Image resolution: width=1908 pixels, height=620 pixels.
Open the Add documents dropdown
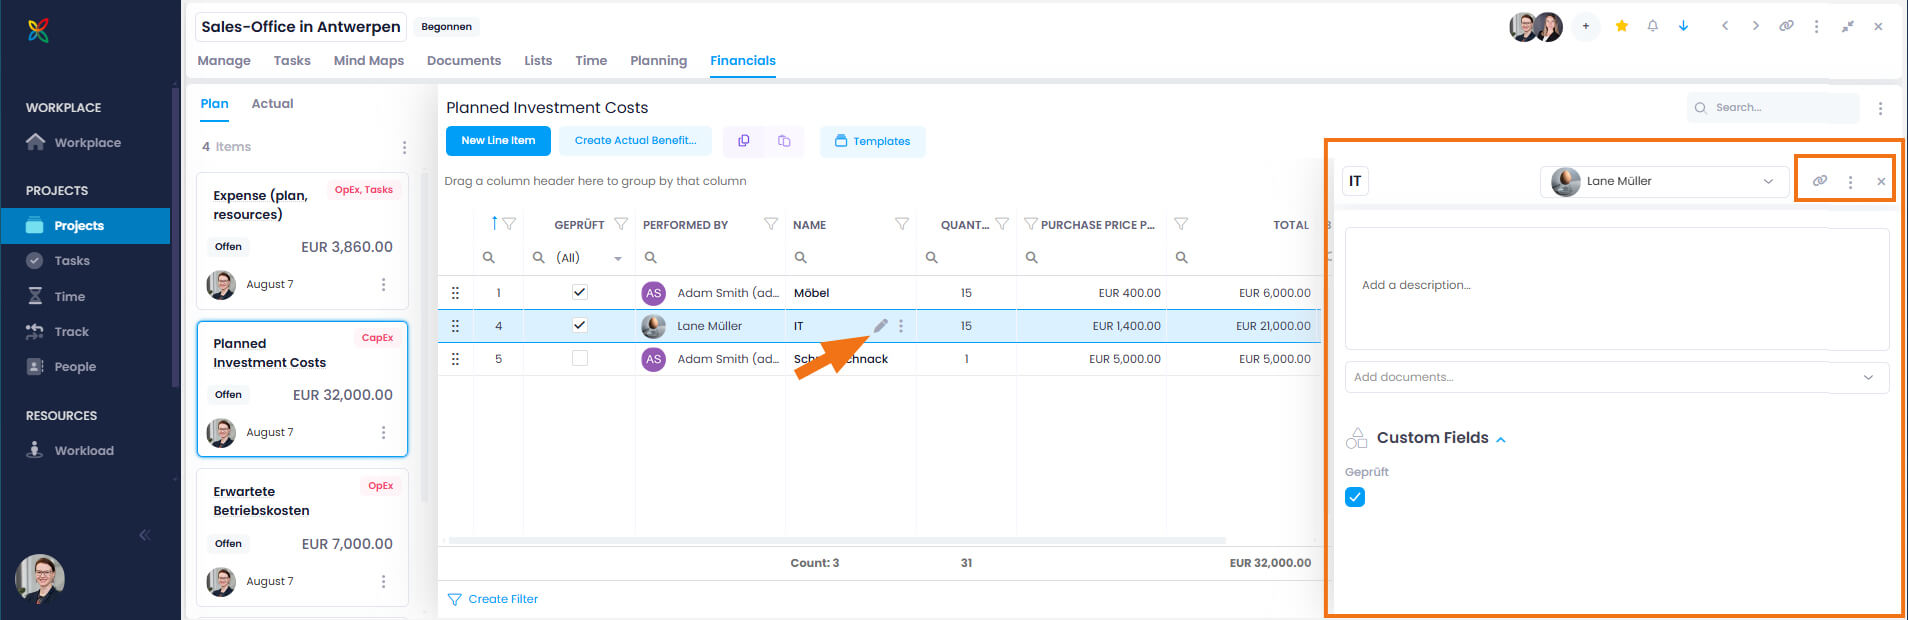click(1616, 377)
